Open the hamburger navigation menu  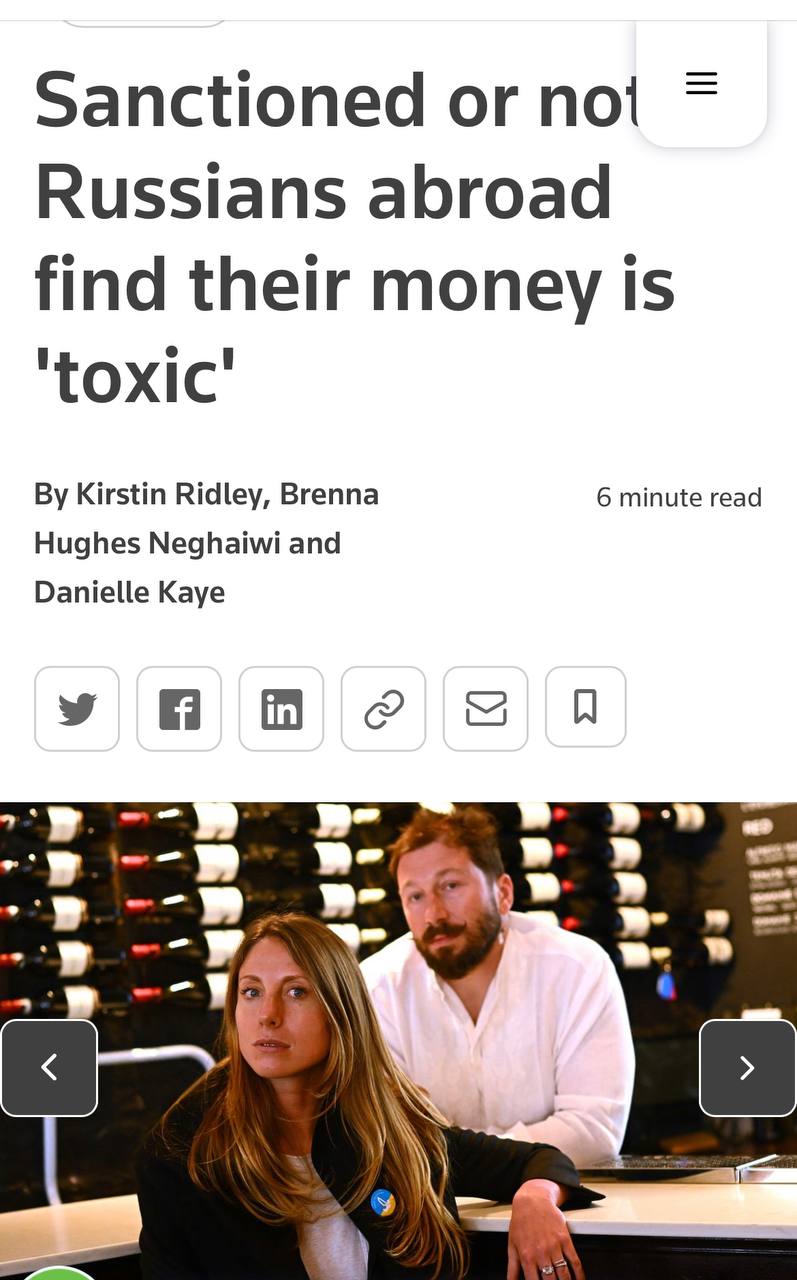[701, 83]
